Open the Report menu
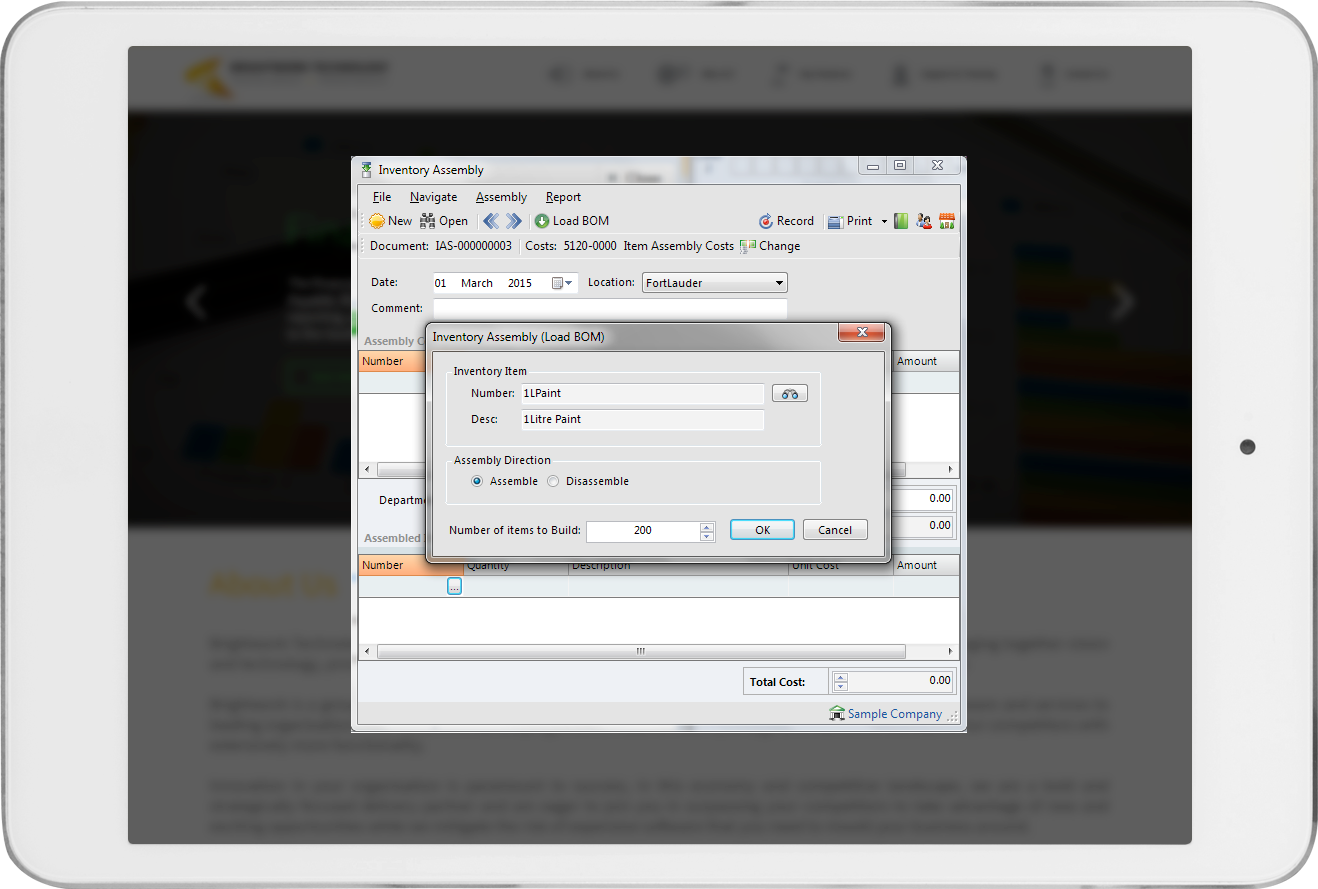The image size is (1318, 889). pos(563,197)
